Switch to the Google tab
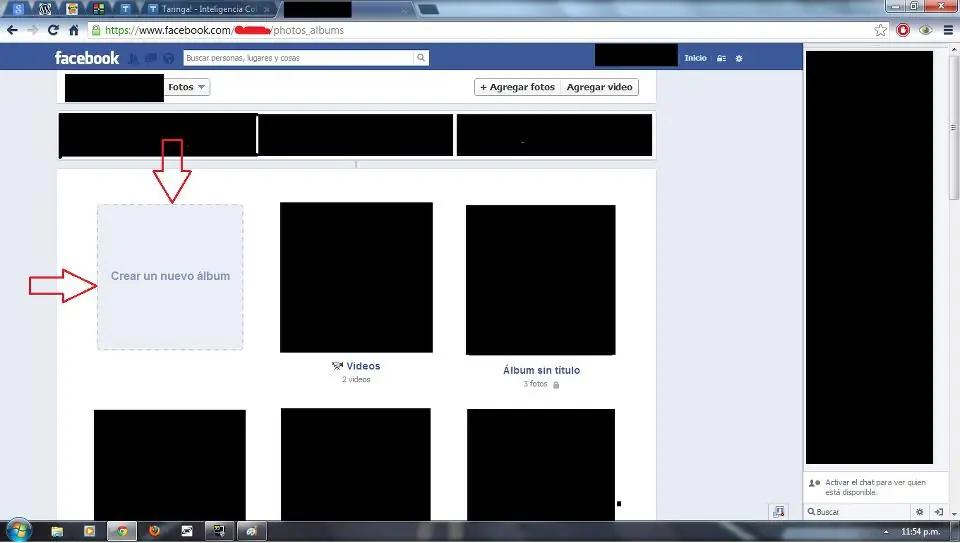Viewport: 960px width, 543px height. pos(18,9)
